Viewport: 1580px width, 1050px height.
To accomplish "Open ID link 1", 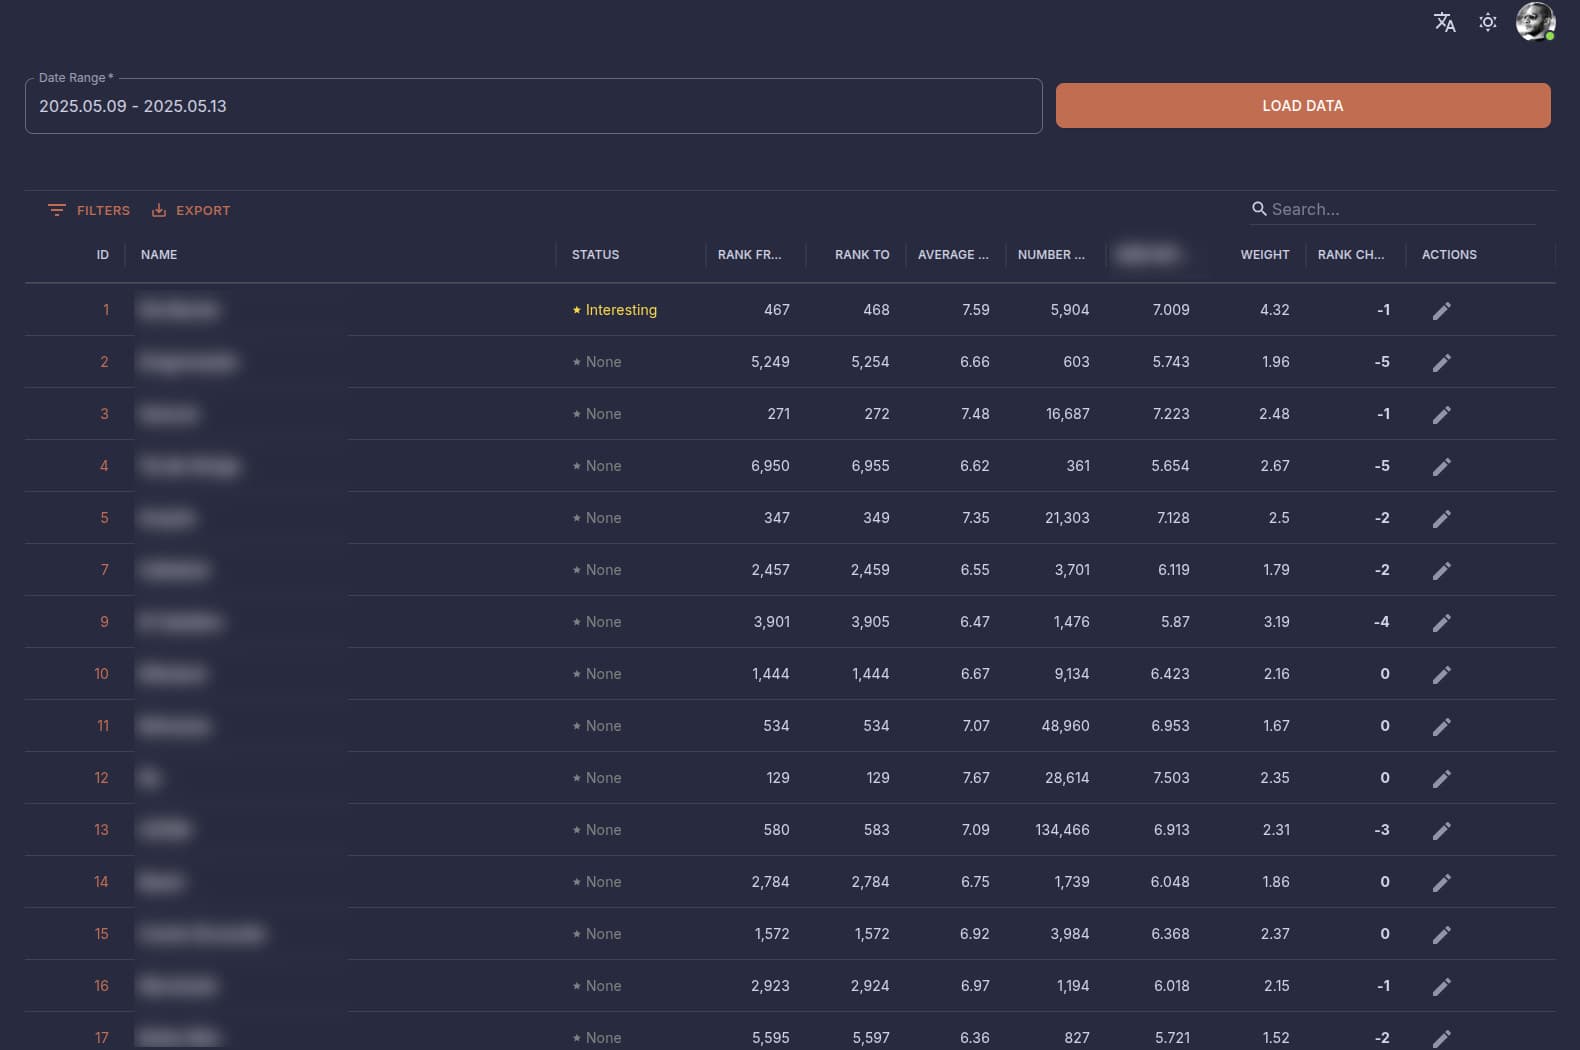I will pyautogui.click(x=106, y=310).
